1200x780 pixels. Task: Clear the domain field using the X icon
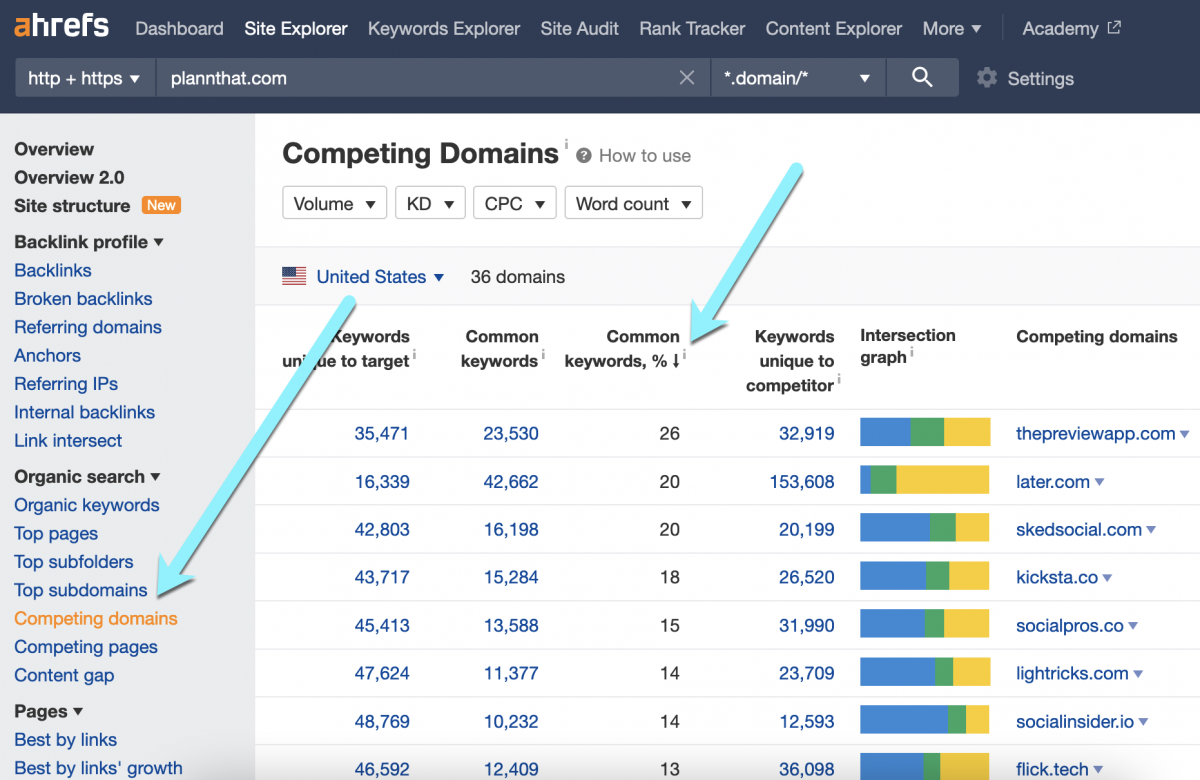pos(687,77)
